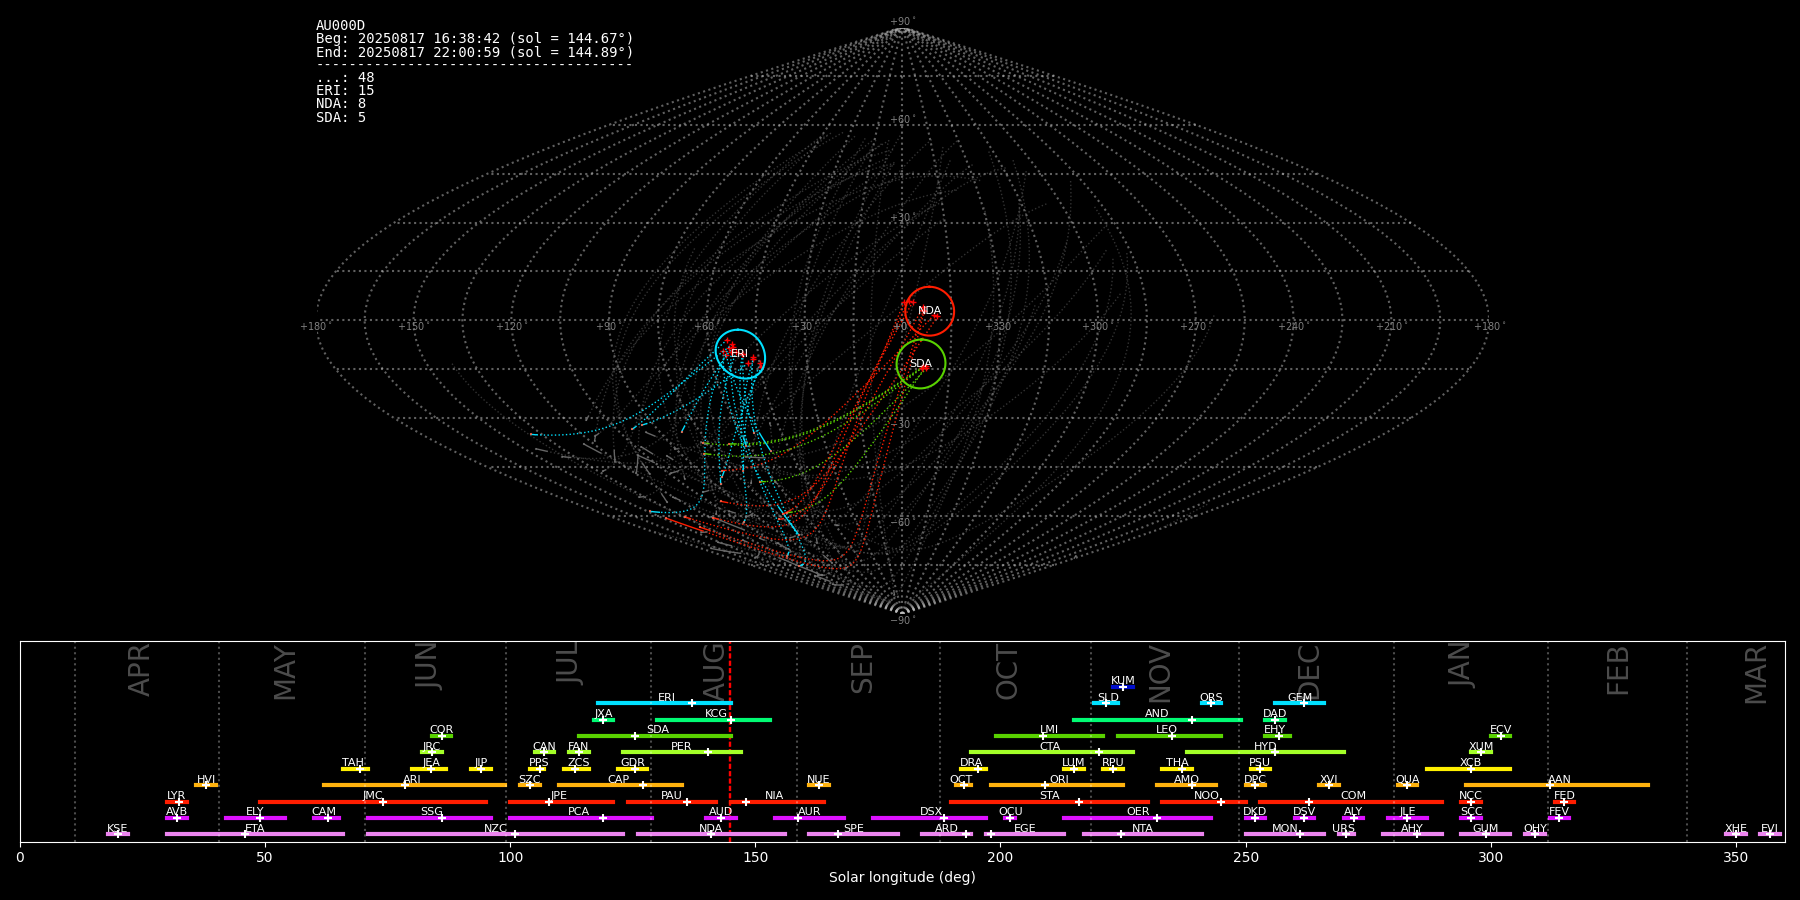This screenshot has height=900, width=1800.
Task: Click the red PAU shower bar
Action: tap(672, 801)
